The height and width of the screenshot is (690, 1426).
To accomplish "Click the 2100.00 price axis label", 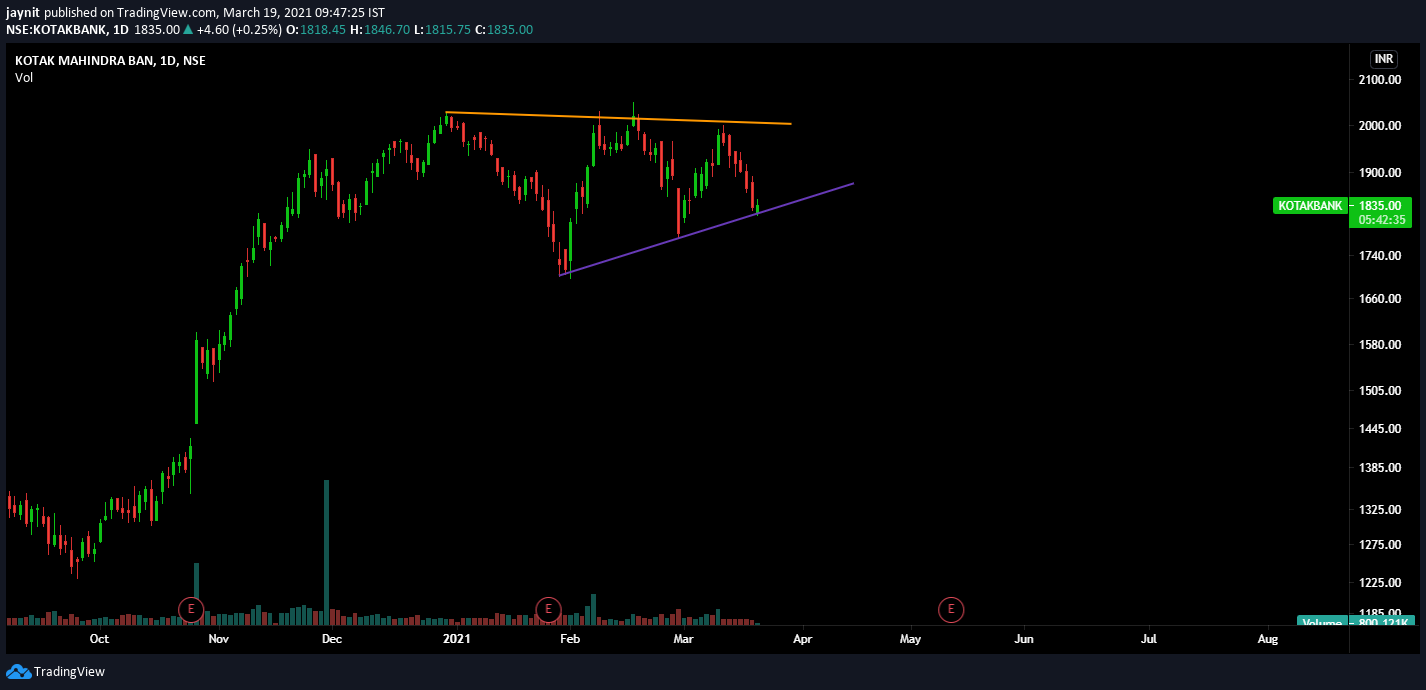I will click(1379, 80).
